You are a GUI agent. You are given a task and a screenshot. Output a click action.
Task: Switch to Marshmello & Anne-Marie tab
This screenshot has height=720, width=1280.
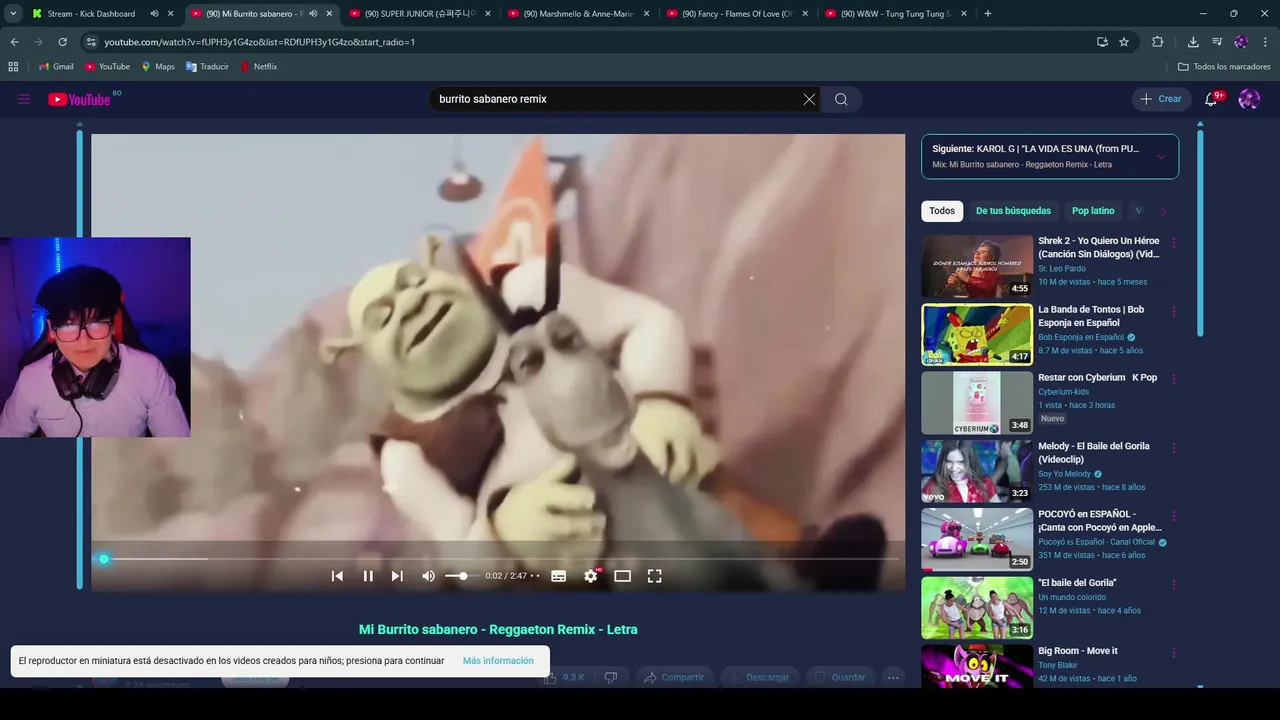[579, 14]
